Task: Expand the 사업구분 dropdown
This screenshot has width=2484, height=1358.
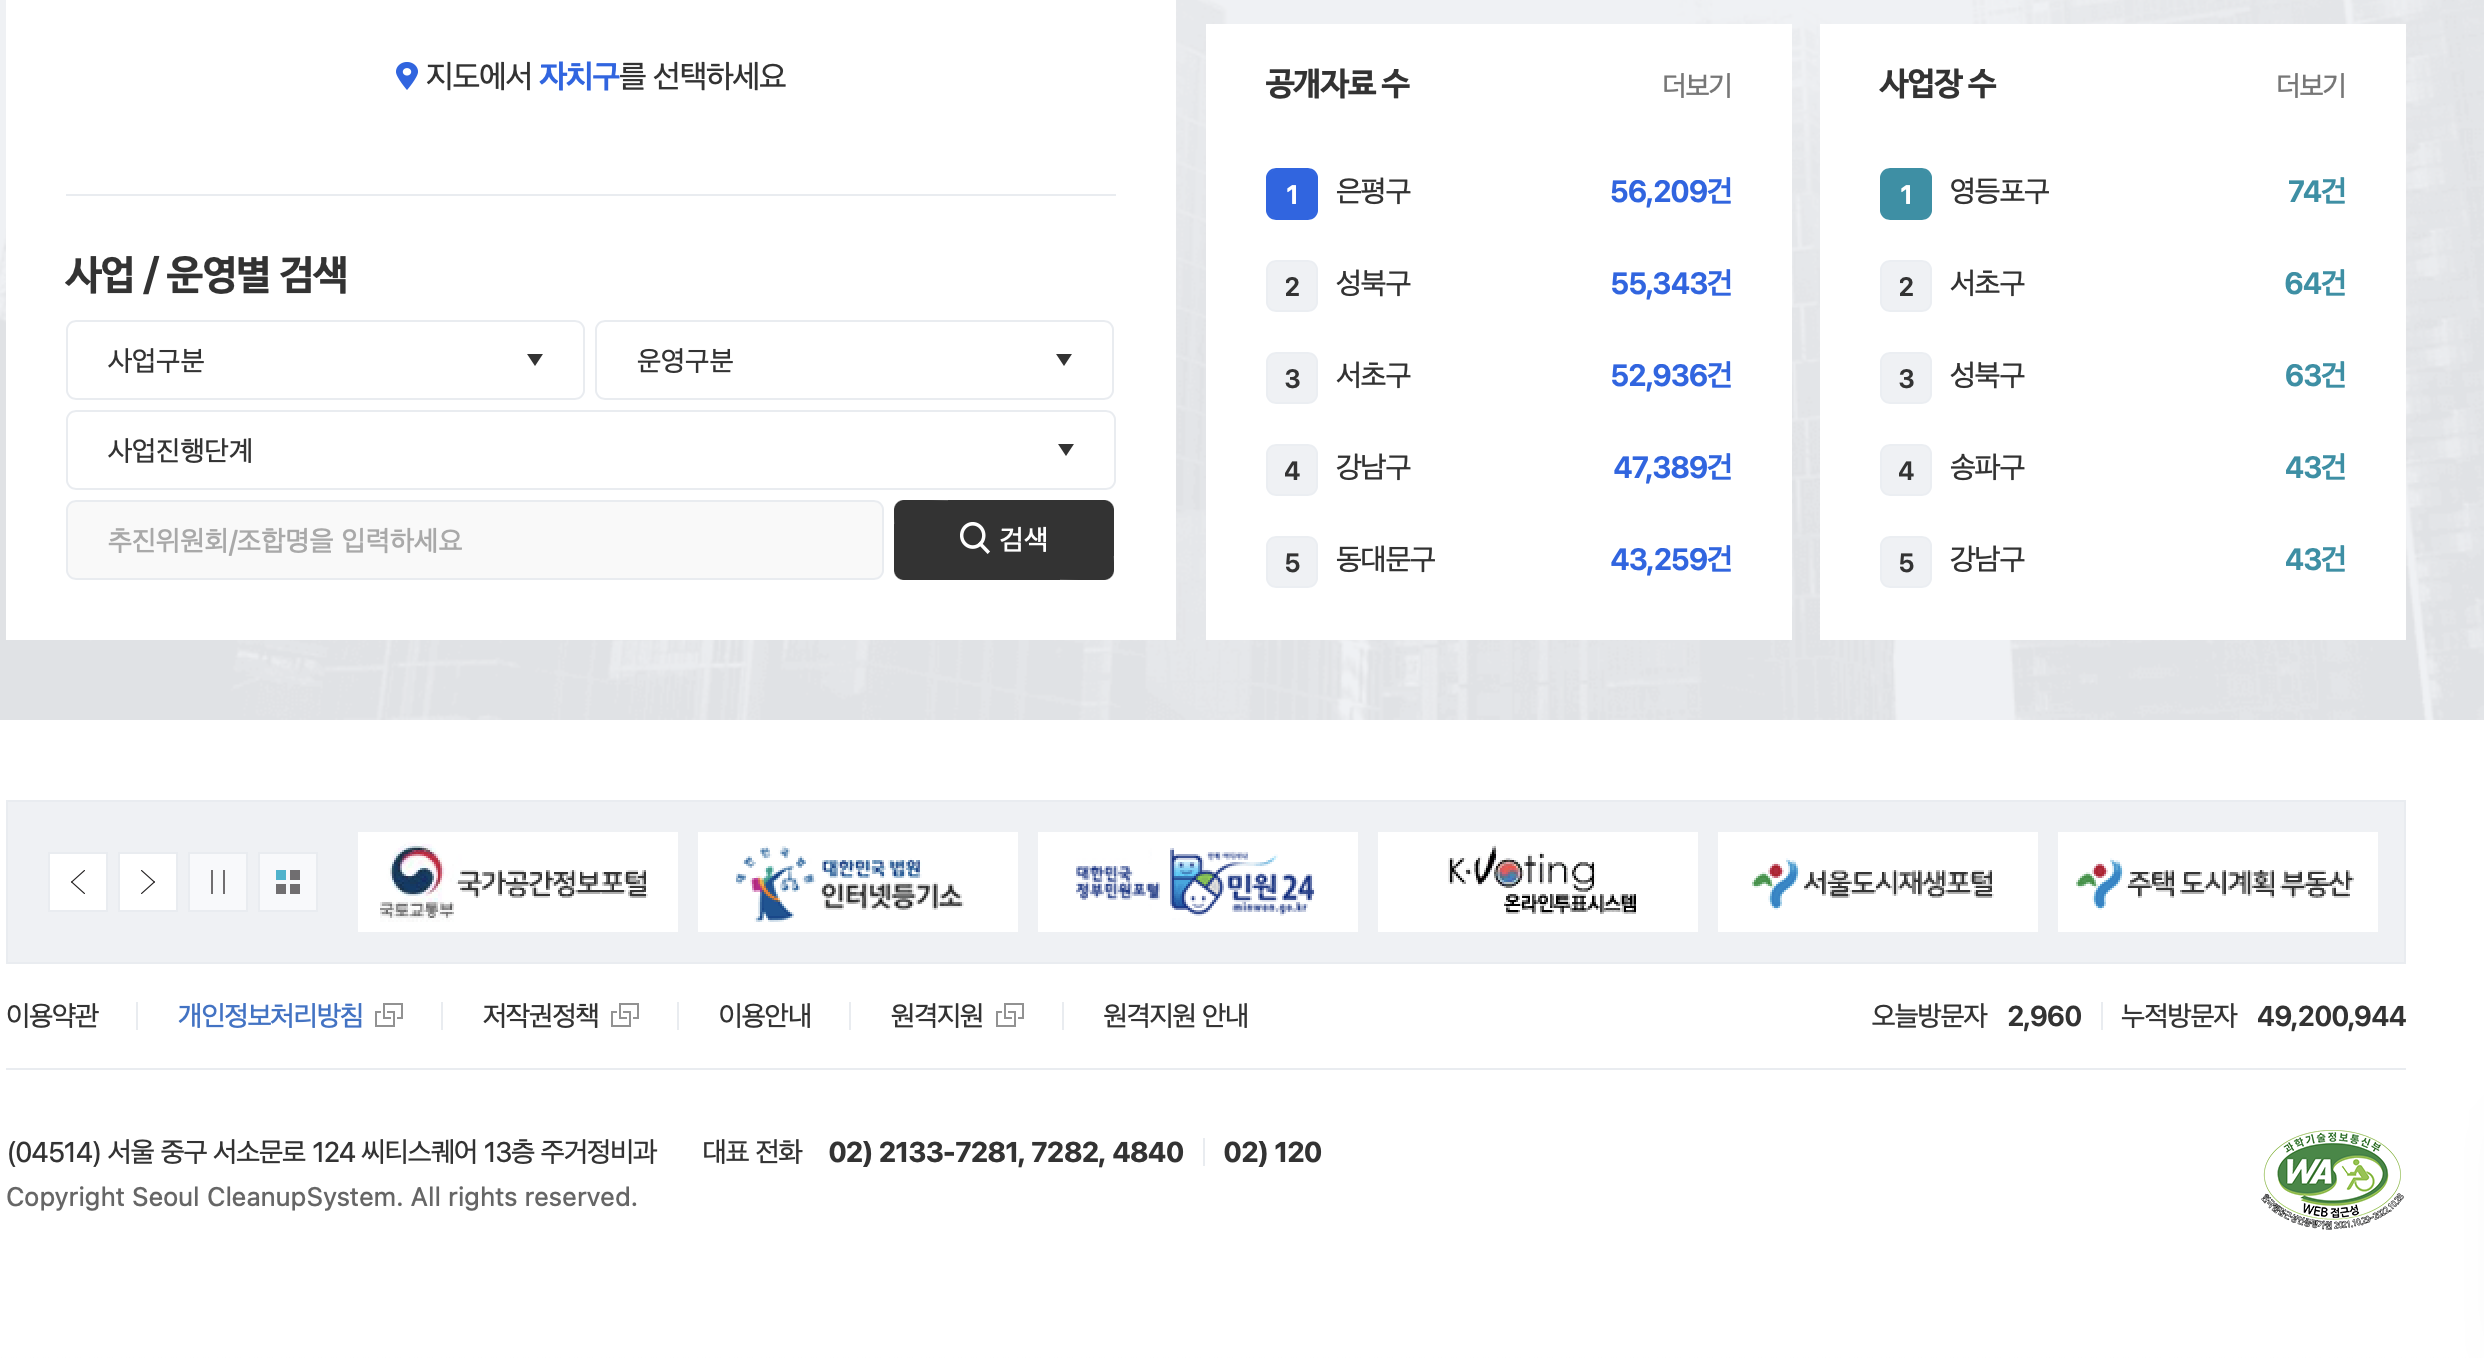Action: [x=325, y=360]
